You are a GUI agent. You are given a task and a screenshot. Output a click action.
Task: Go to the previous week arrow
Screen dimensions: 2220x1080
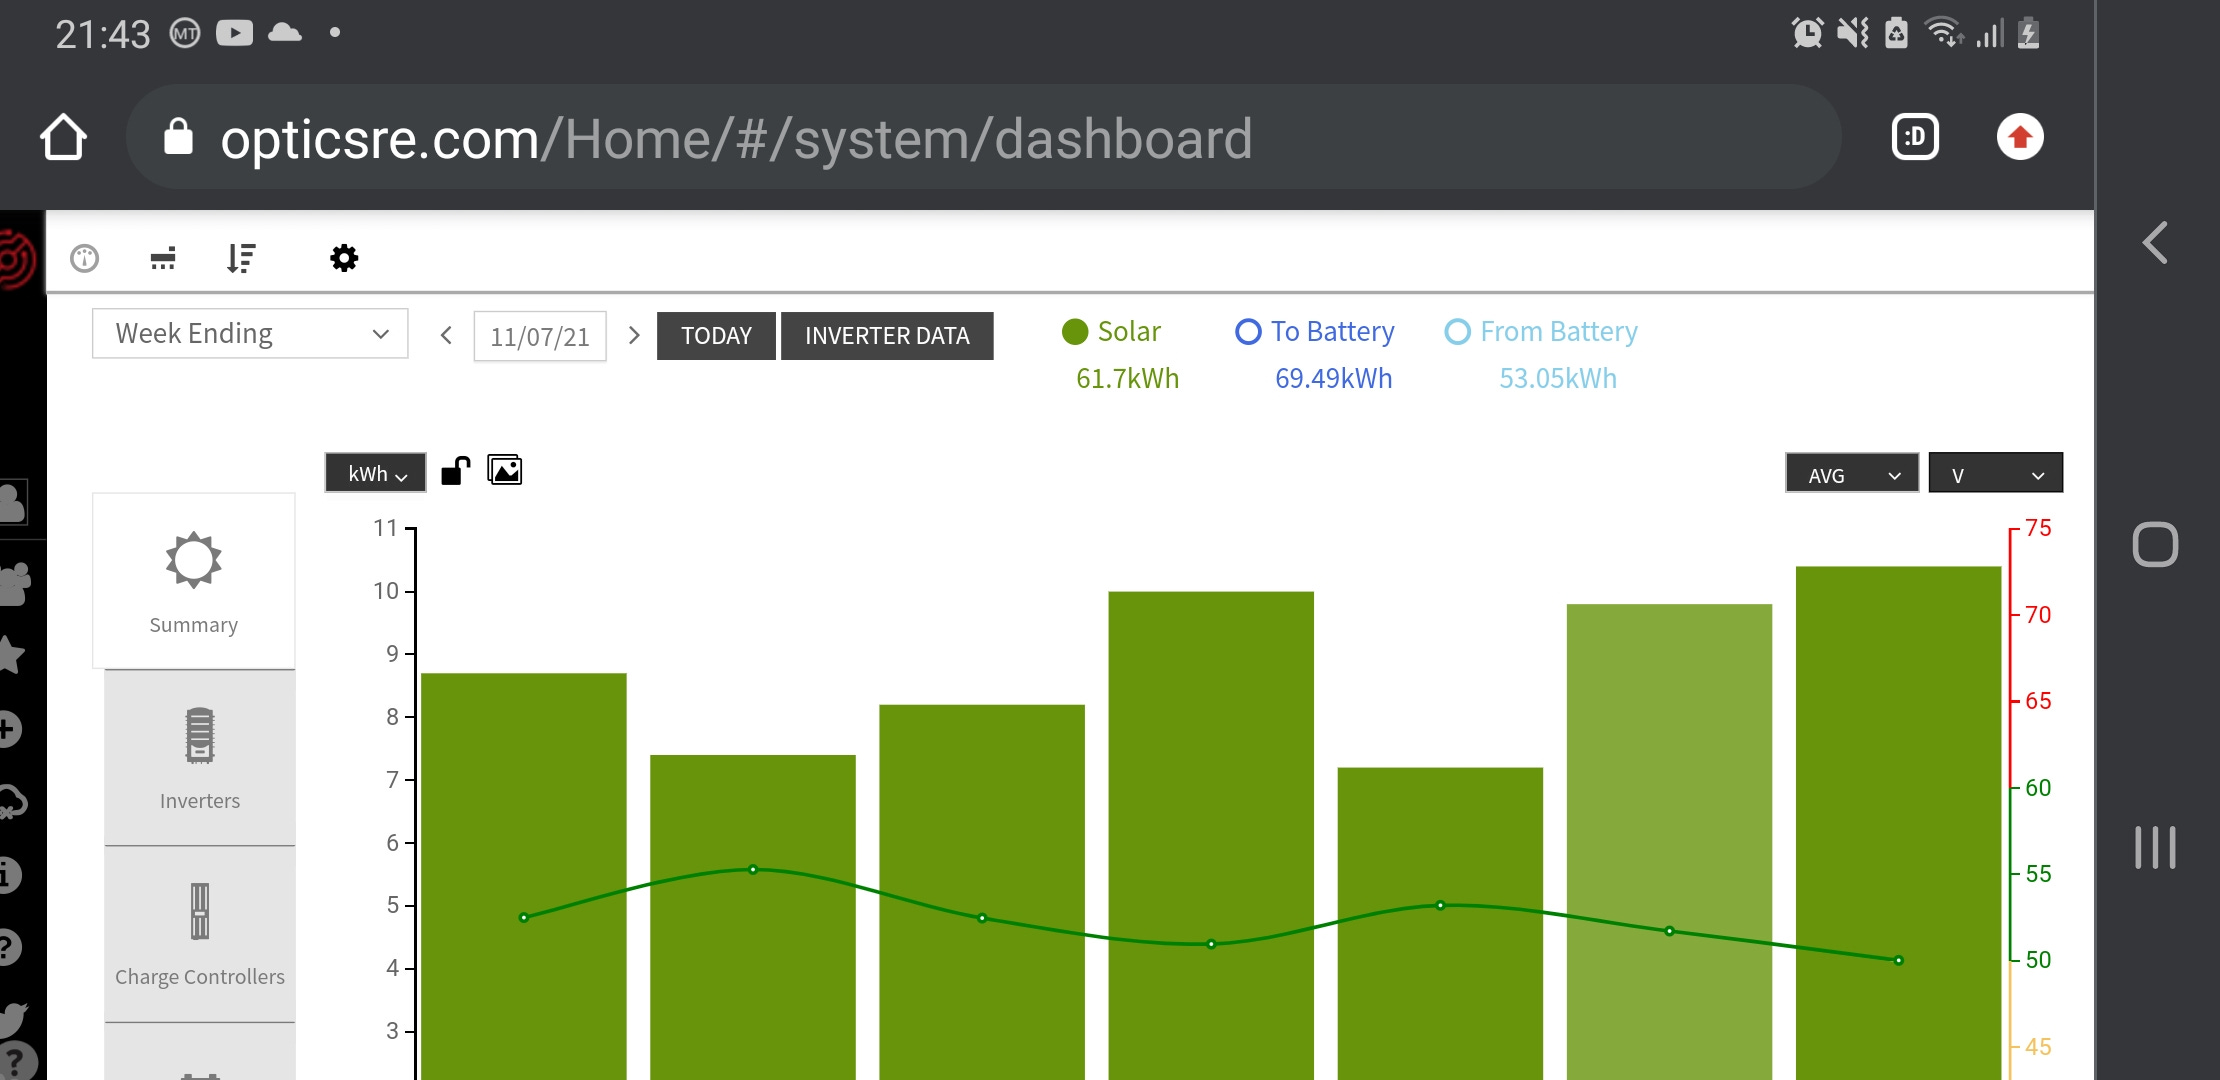click(446, 335)
